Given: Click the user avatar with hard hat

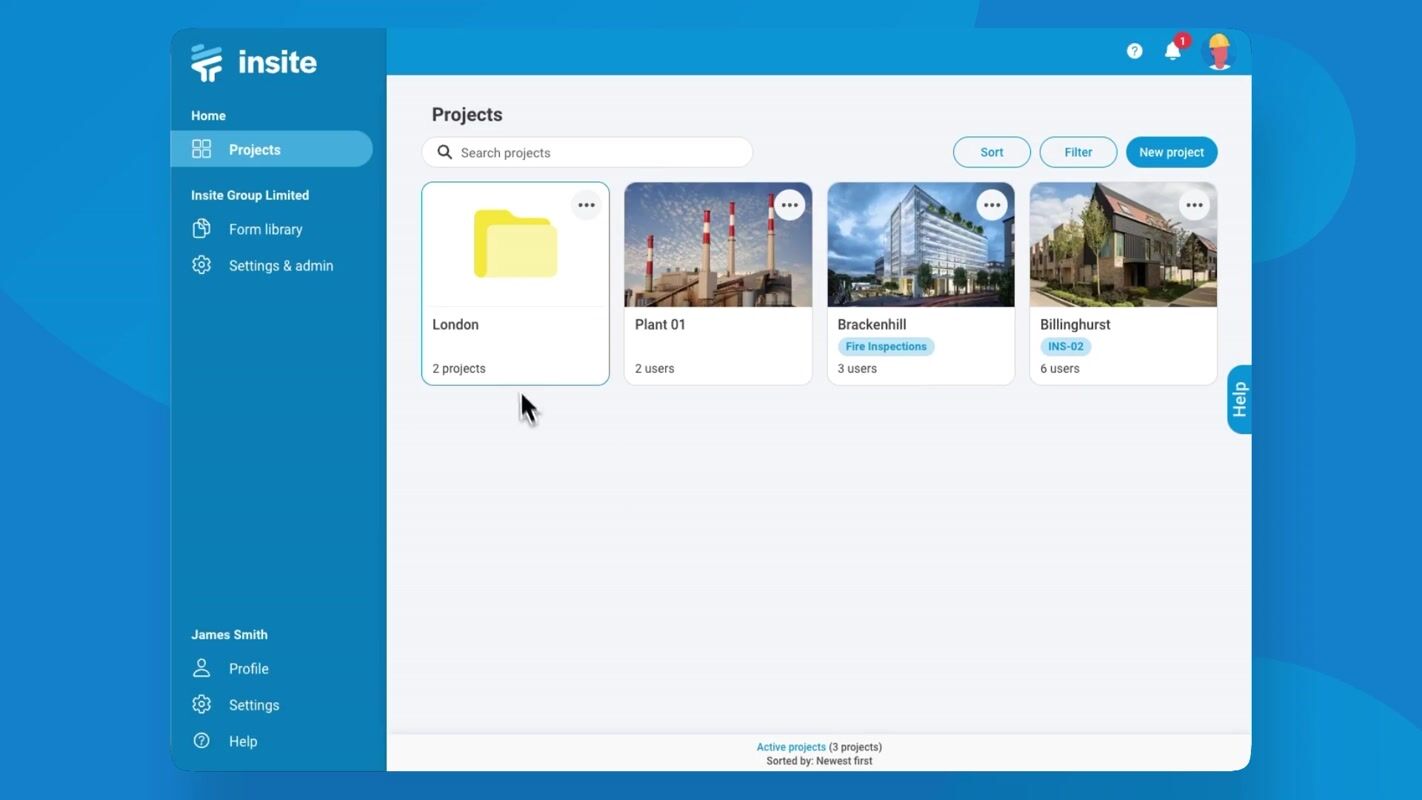Looking at the screenshot, I should pos(1218,51).
